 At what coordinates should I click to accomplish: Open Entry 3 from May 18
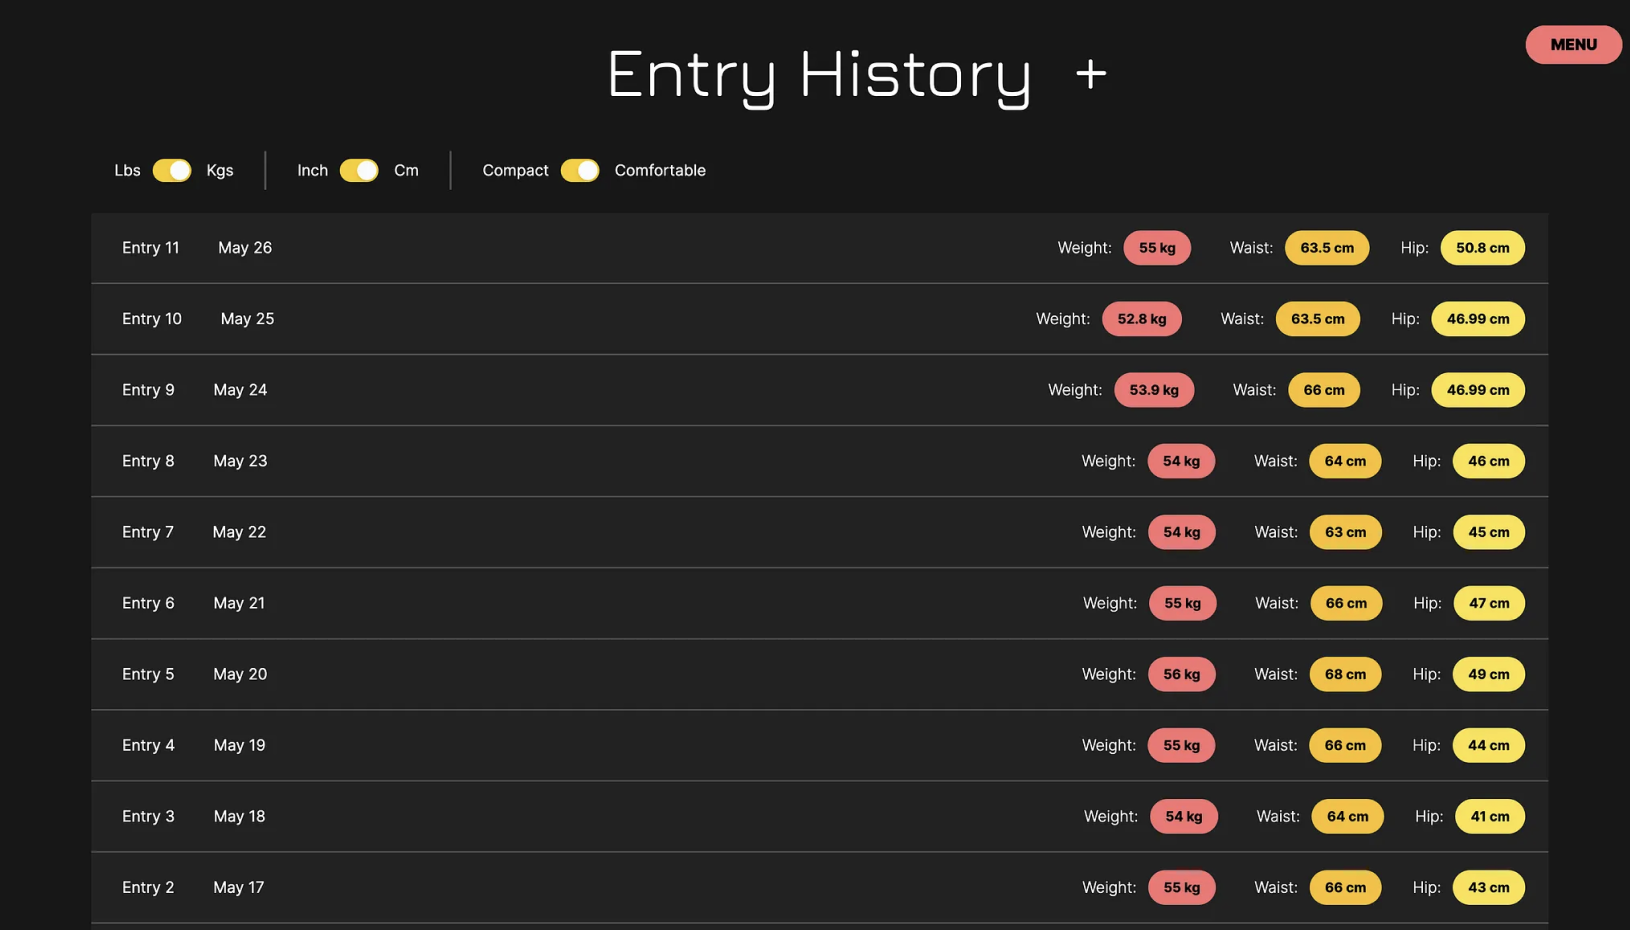[x=148, y=816]
